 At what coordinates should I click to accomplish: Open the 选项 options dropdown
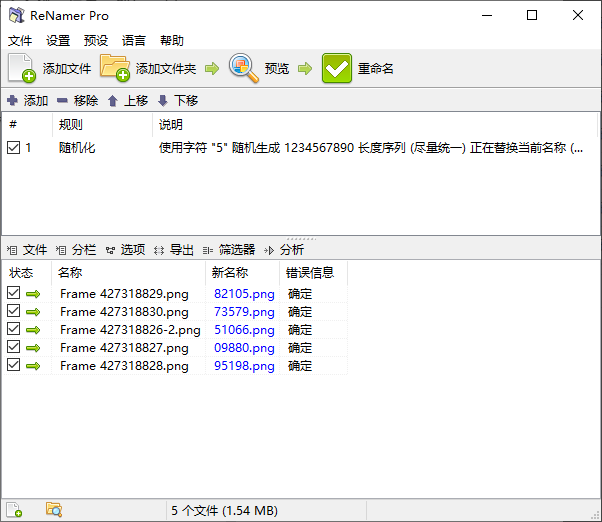pyautogui.click(x=126, y=250)
